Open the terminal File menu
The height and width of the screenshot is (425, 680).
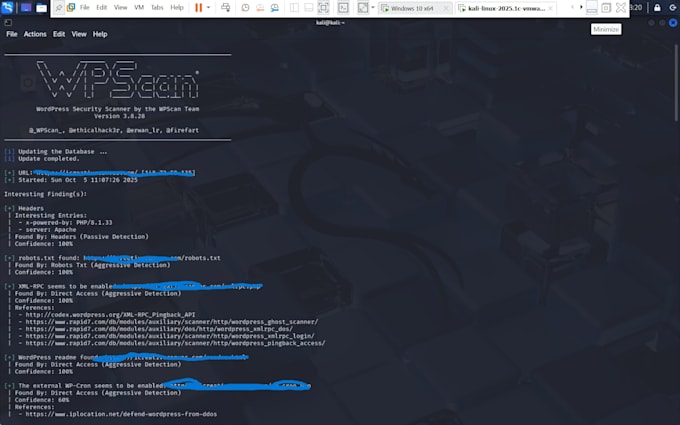[12, 34]
